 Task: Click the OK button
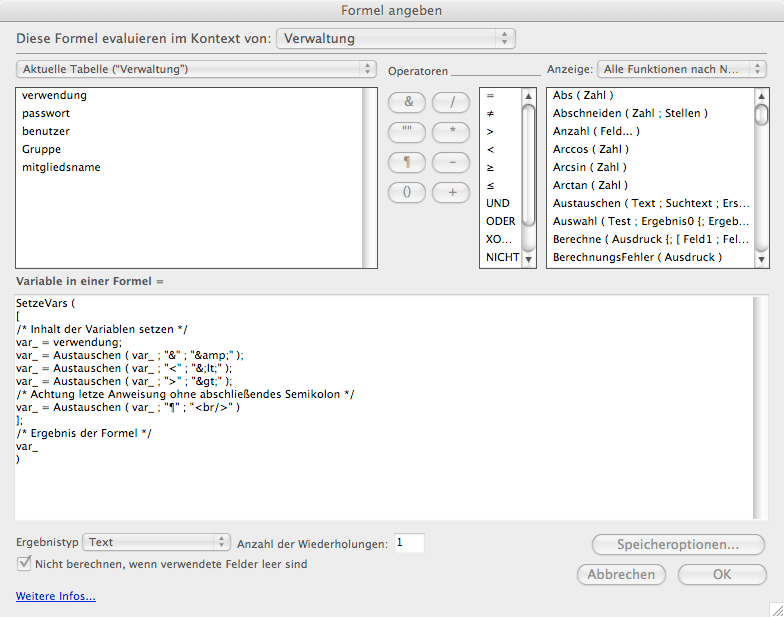(722, 574)
